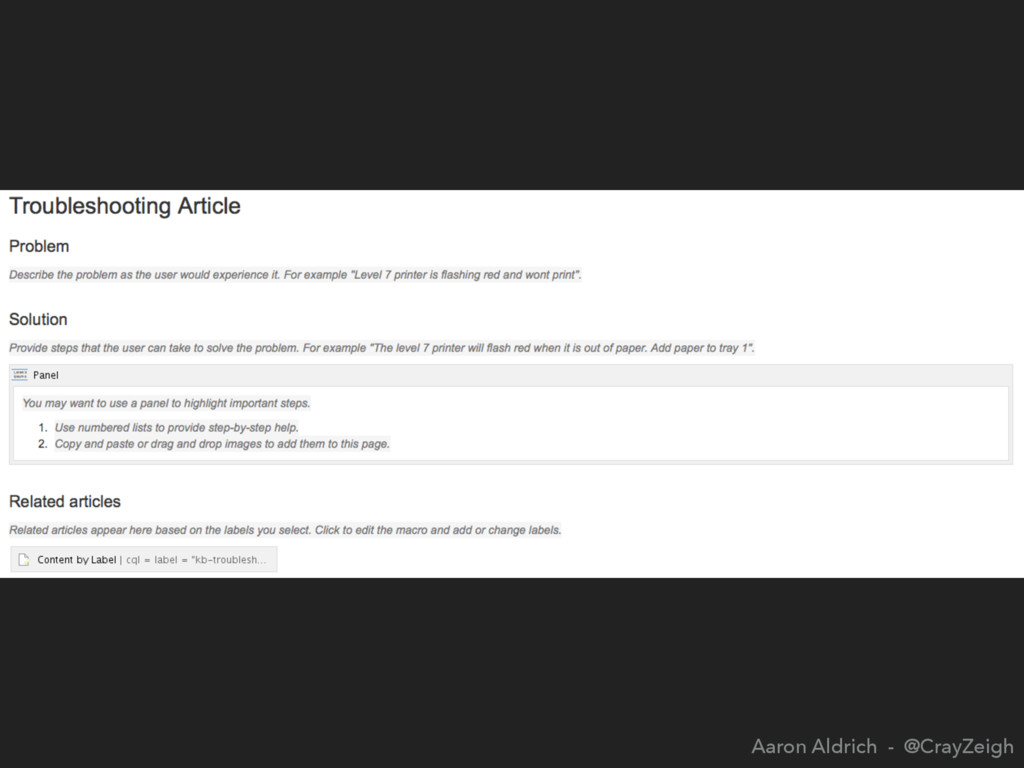Open the Content by Label macro
Screen dimensions: 1024x768
pyautogui.click(x=144, y=560)
